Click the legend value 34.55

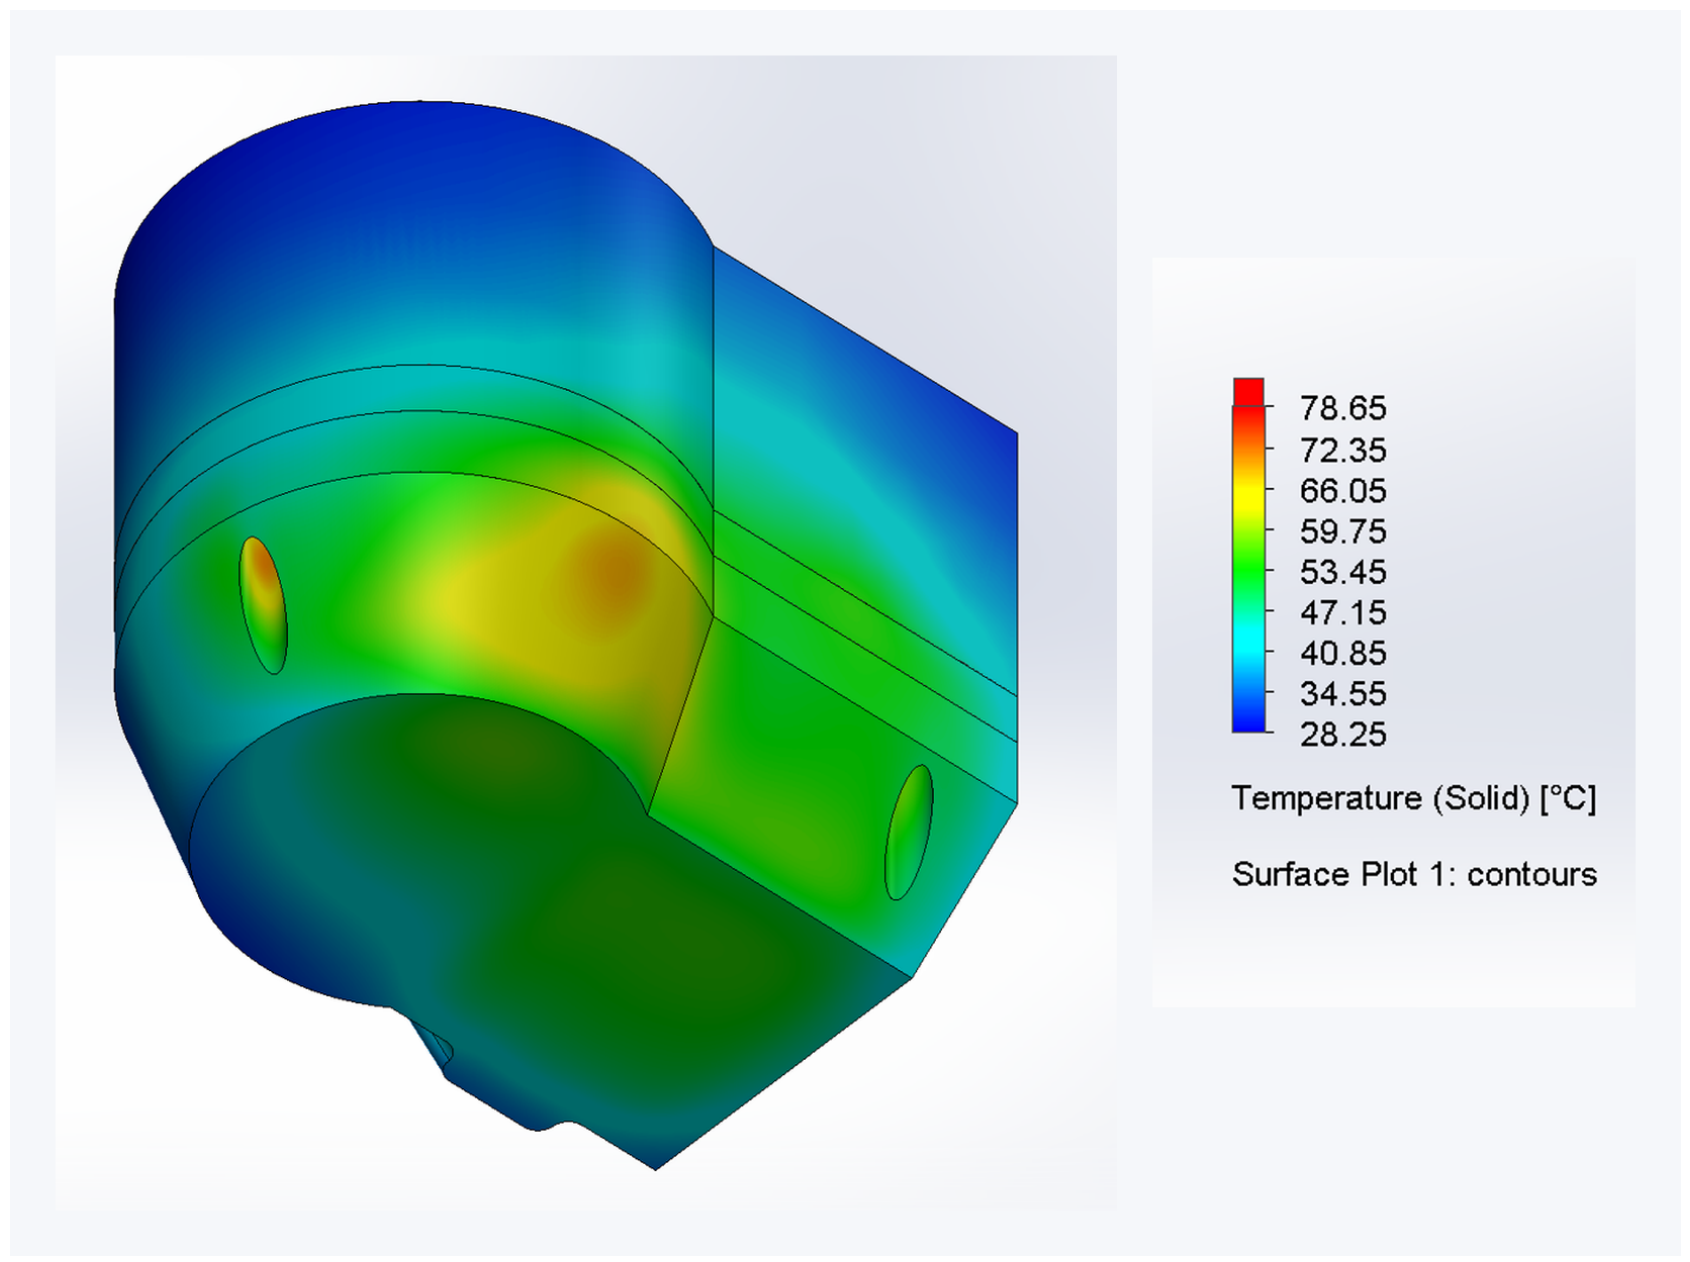tap(1343, 693)
